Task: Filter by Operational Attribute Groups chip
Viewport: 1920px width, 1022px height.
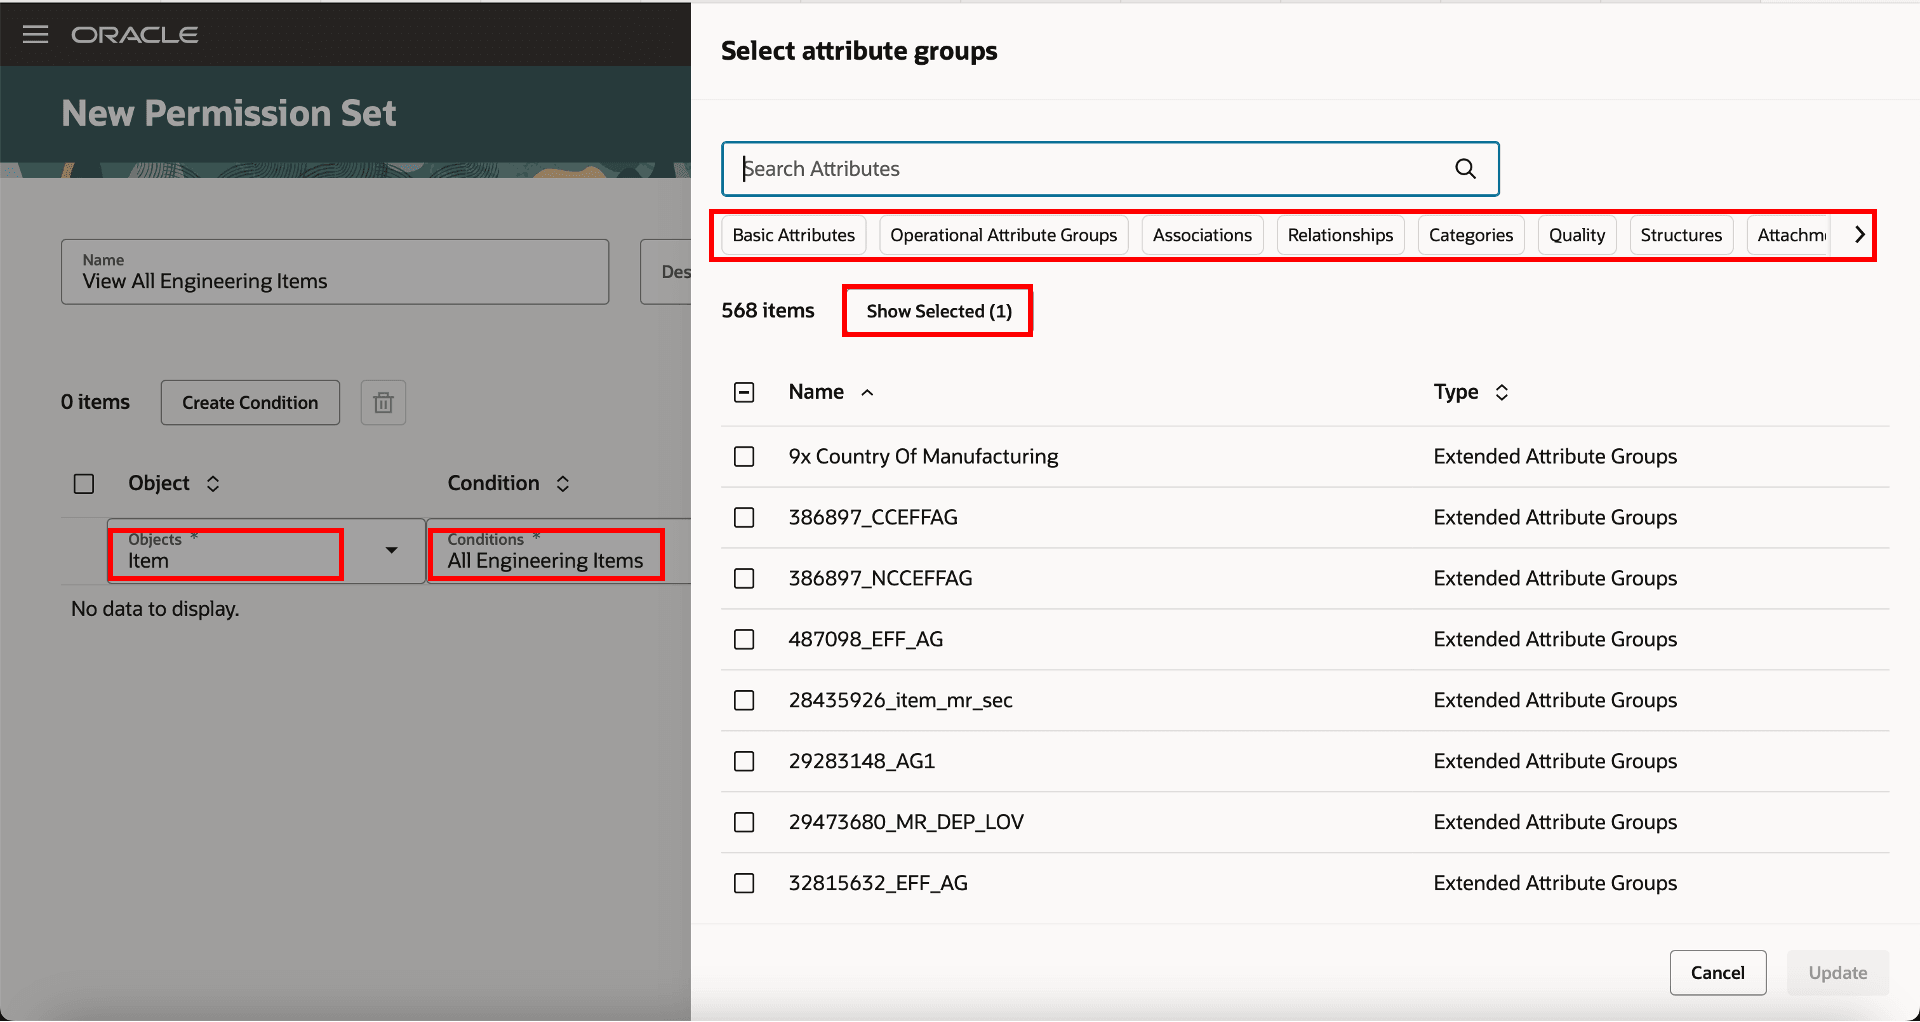Action: pos(1003,236)
